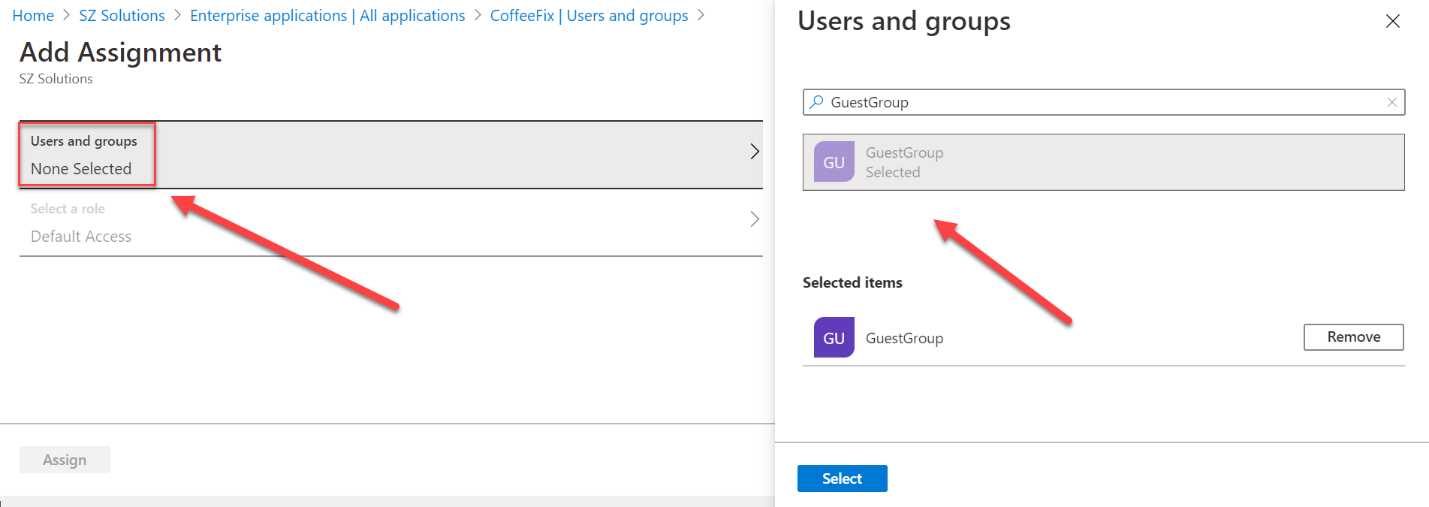This screenshot has width=1429, height=507.
Task: Select GuestGroup in the search results
Action: [1104, 162]
